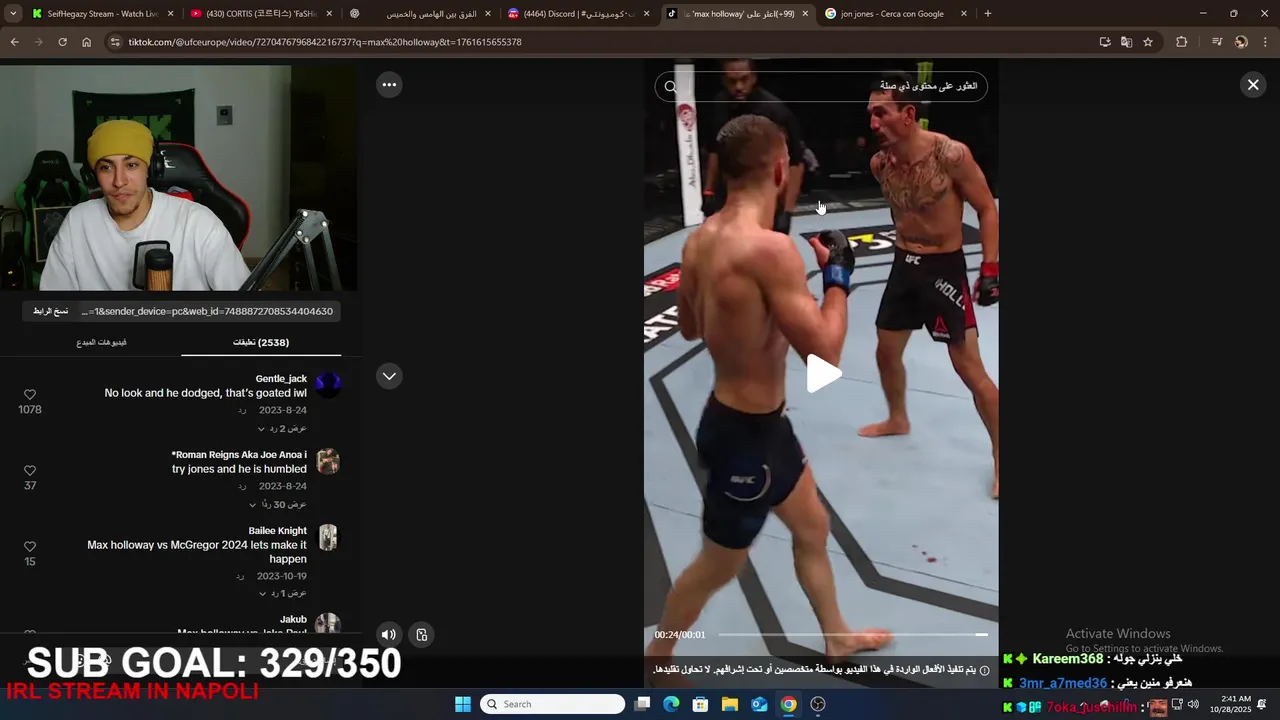Open Microsoft Store from taskbar

701,704
